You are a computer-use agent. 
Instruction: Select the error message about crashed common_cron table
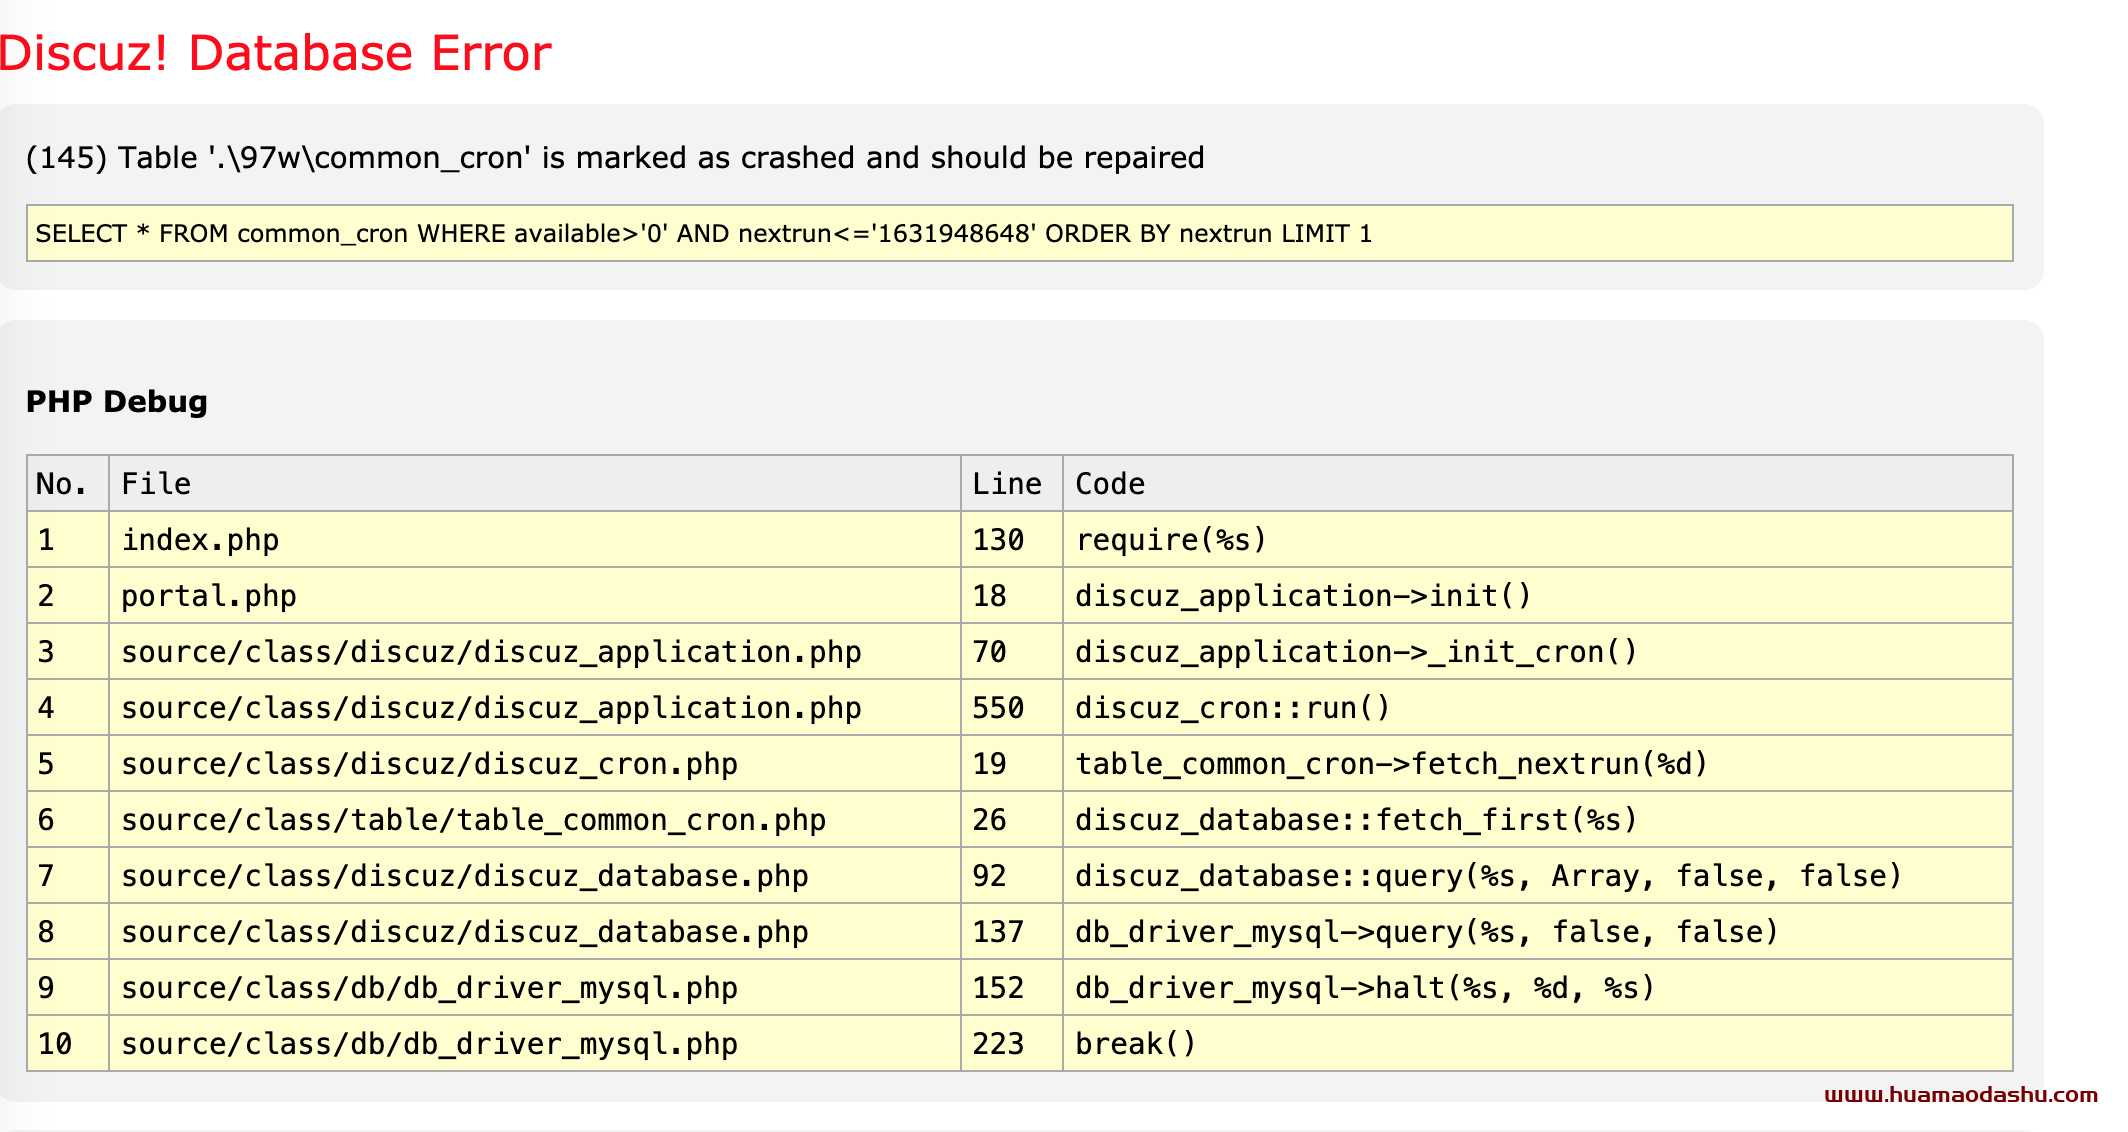615,158
